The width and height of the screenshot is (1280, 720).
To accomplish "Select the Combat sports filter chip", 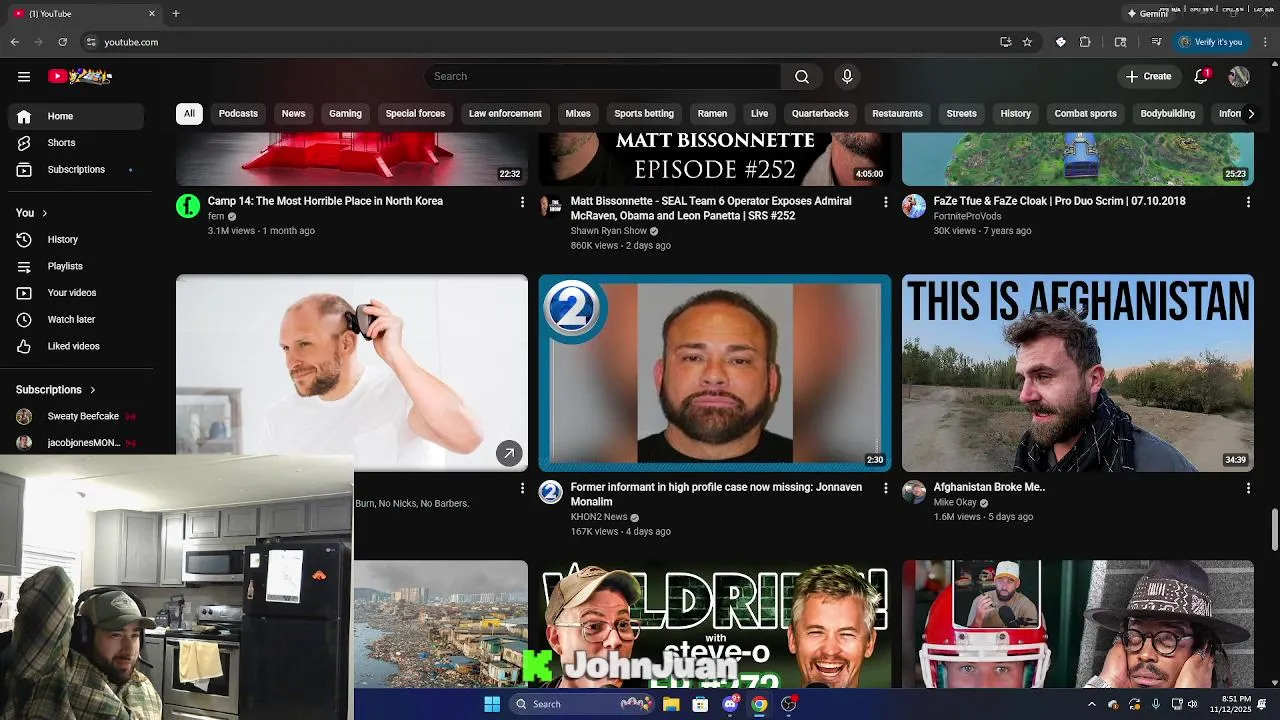I will tap(1085, 114).
